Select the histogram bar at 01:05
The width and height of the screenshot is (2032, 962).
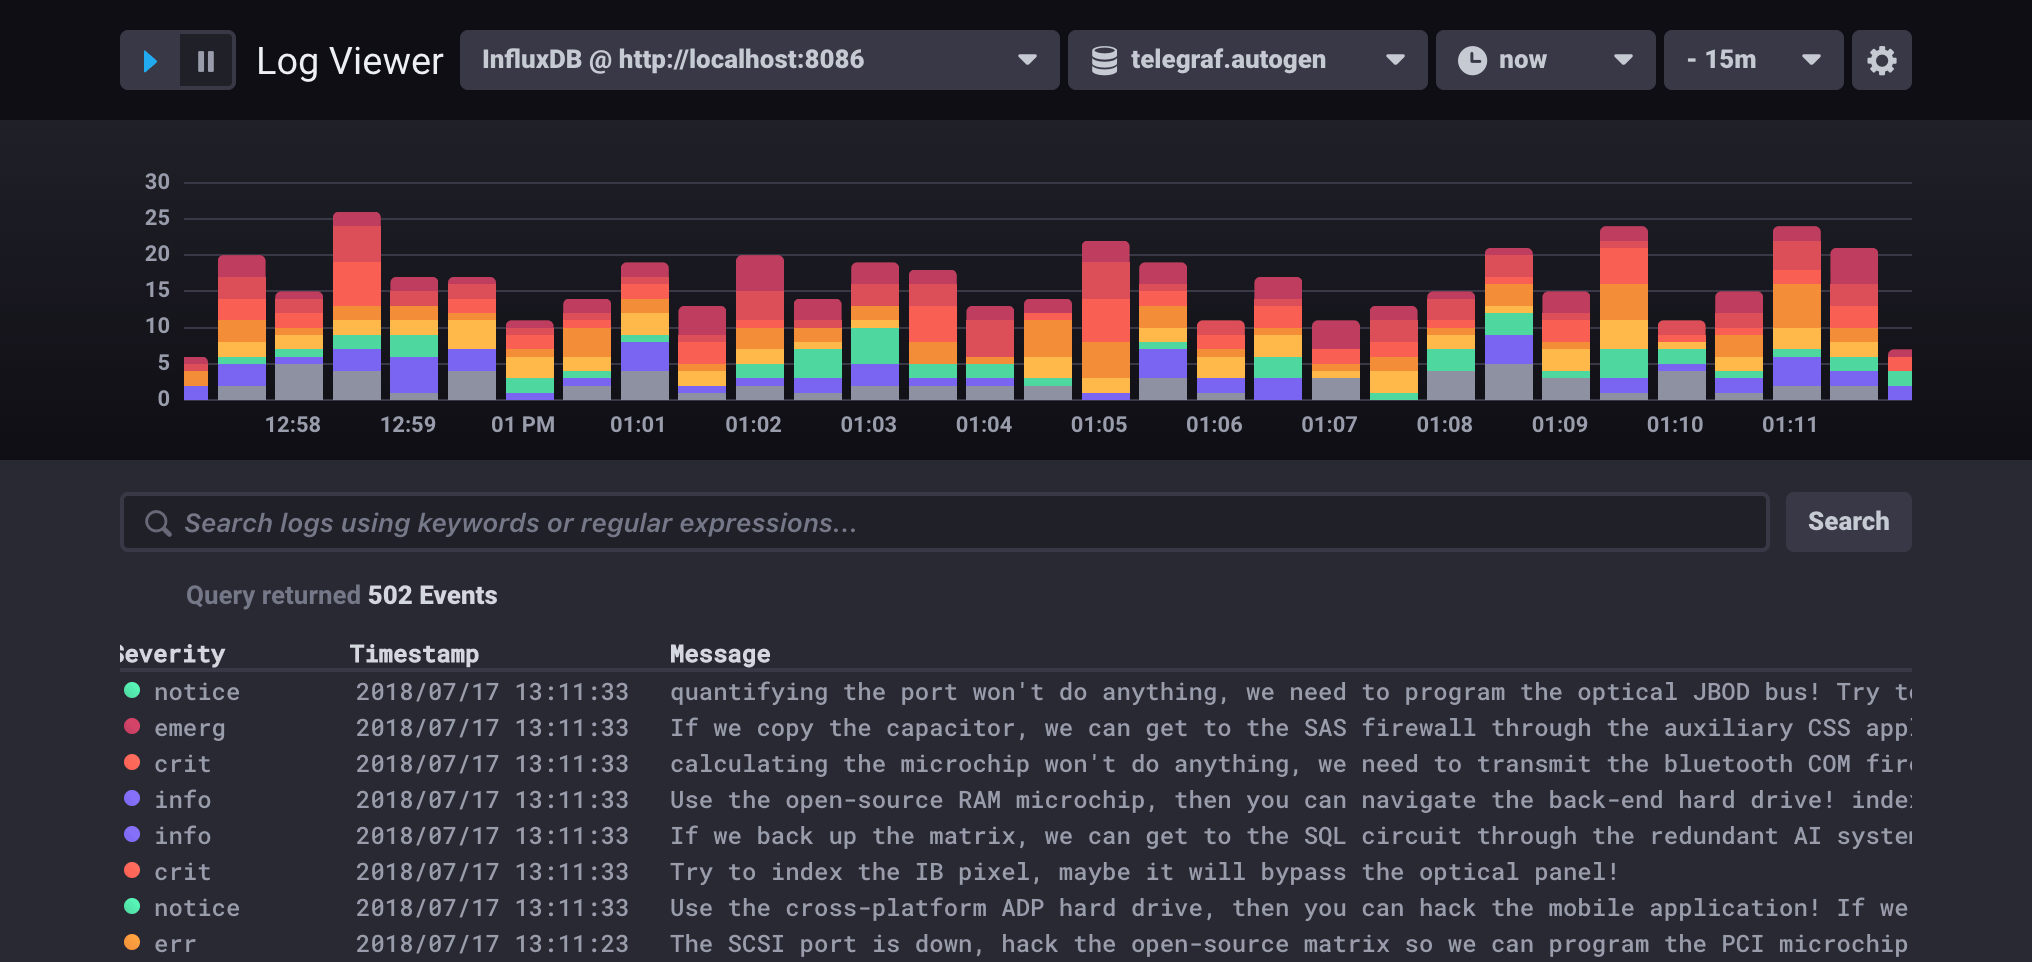pyautogui.click(x=1105, y=320)
